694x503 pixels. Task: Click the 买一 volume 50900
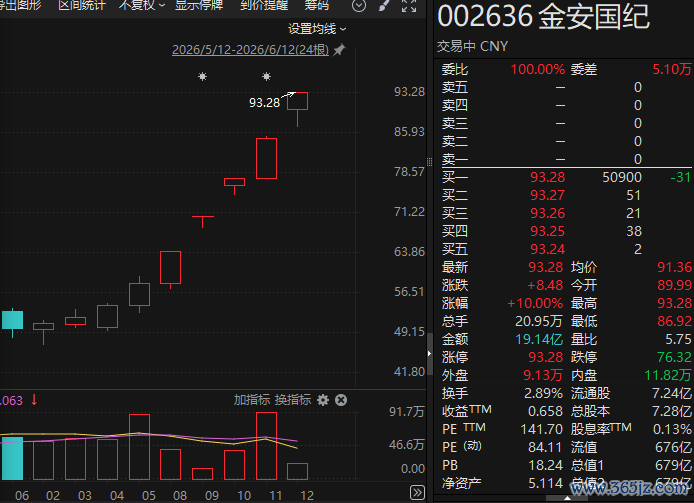click(622, 177)
